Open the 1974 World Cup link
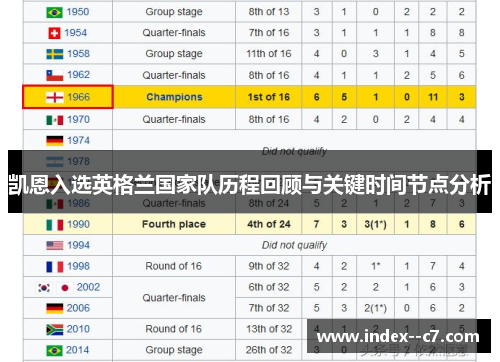Image resolution: width=500 pixels, height=362 pixels. tap(78, 140)
